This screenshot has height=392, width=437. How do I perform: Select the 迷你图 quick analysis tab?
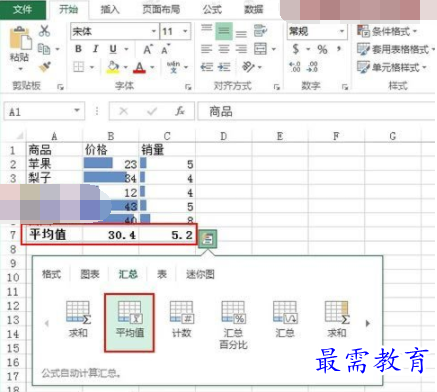click(x=200, y=274)
